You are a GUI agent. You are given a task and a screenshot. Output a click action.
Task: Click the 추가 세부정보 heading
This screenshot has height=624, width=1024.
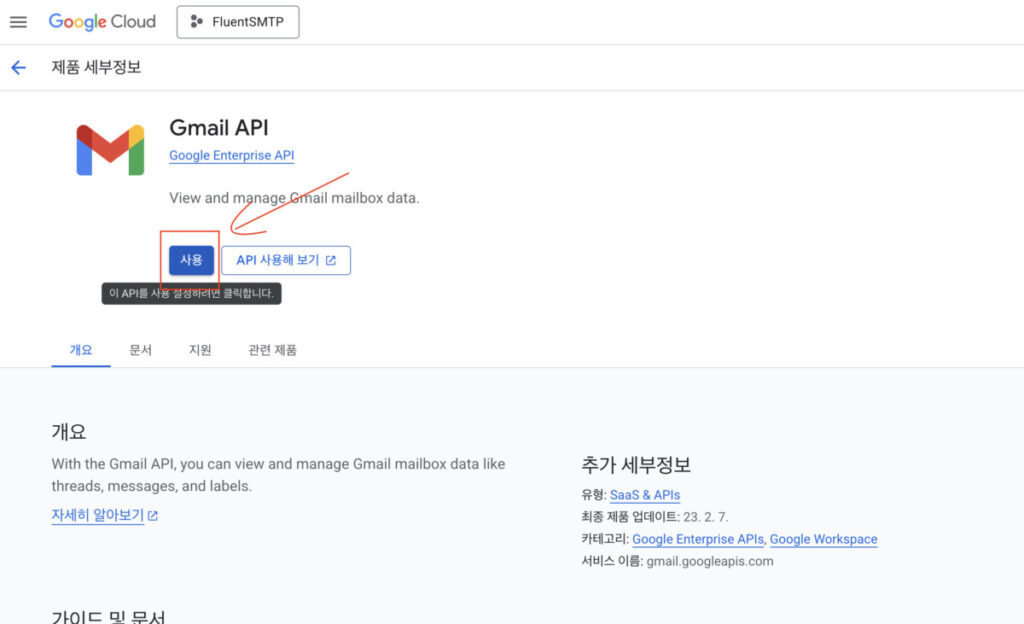pos(636,465)
